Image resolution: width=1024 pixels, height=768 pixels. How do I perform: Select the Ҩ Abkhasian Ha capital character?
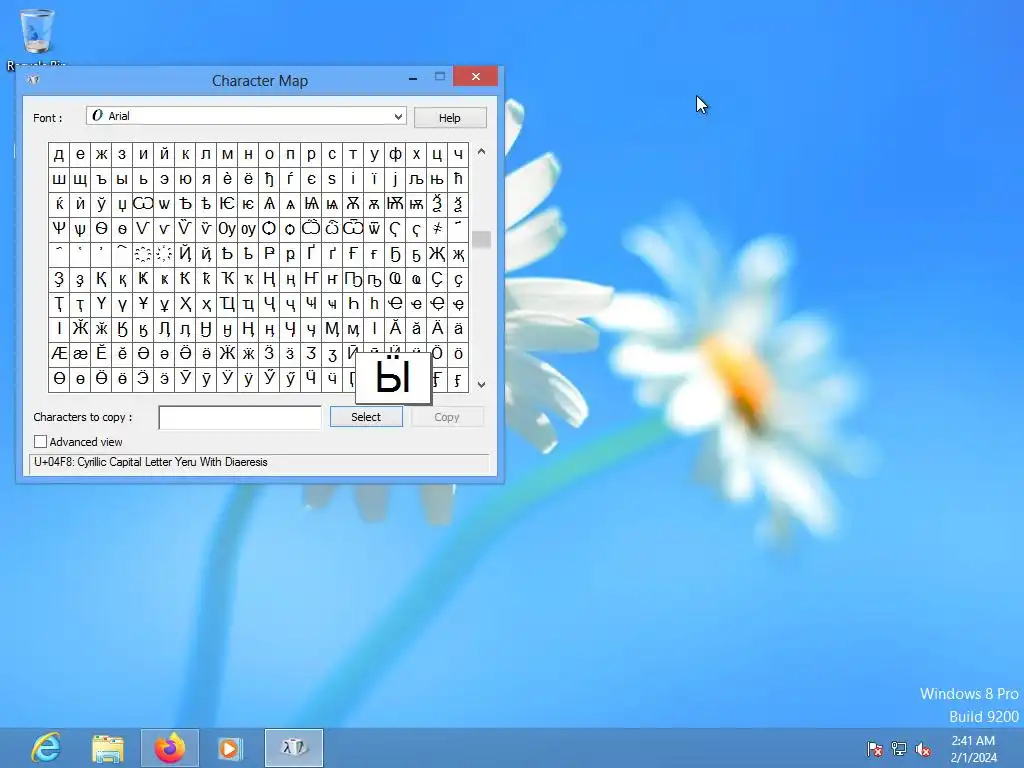[x=395, y=279]
